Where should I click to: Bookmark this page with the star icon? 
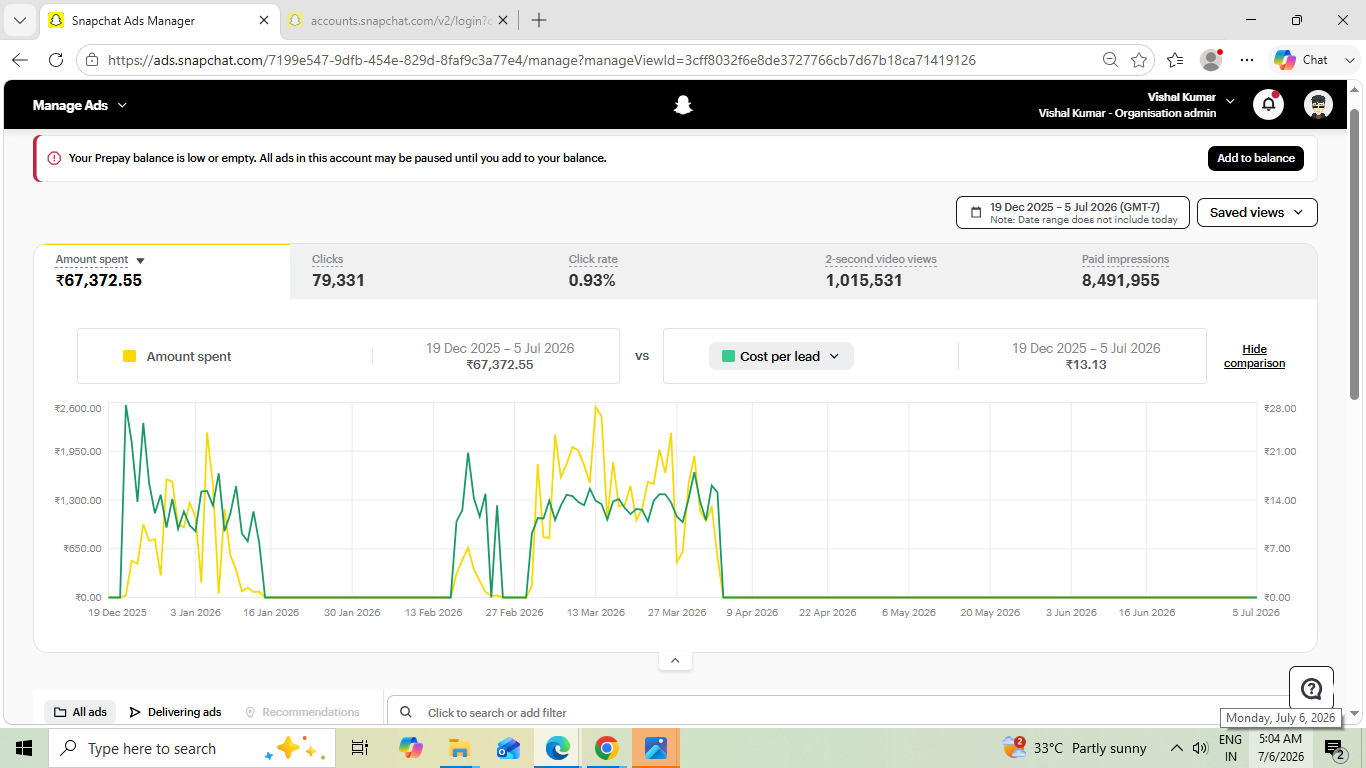(x=1139, y=60)
